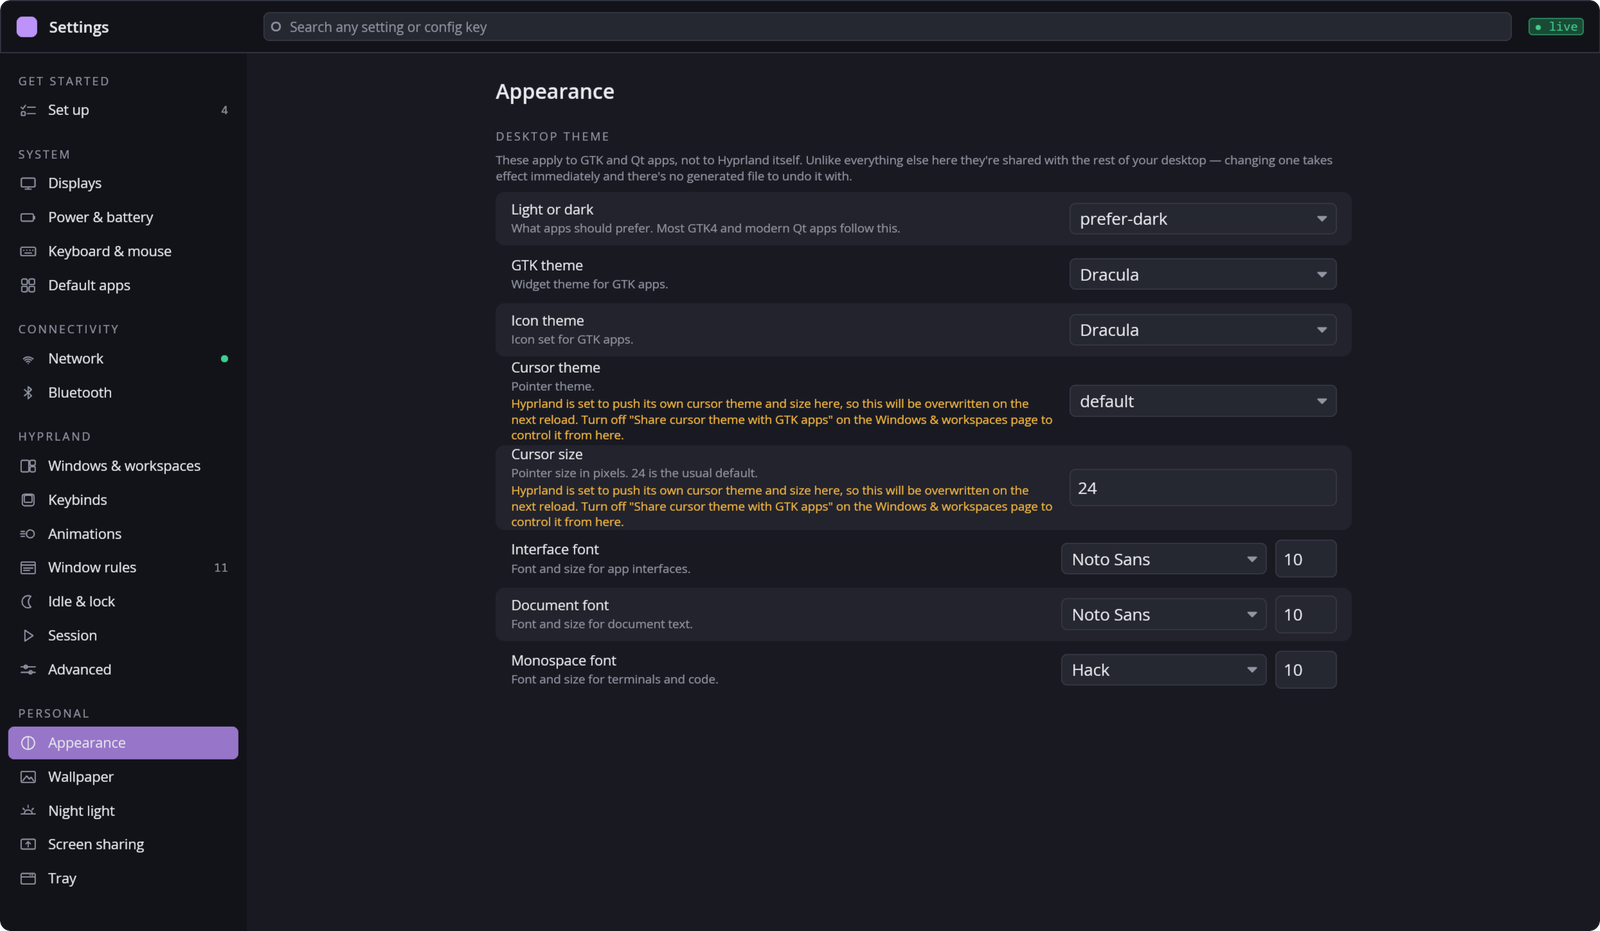
Task: Click the Set up checklist icon
Action: 28,110
